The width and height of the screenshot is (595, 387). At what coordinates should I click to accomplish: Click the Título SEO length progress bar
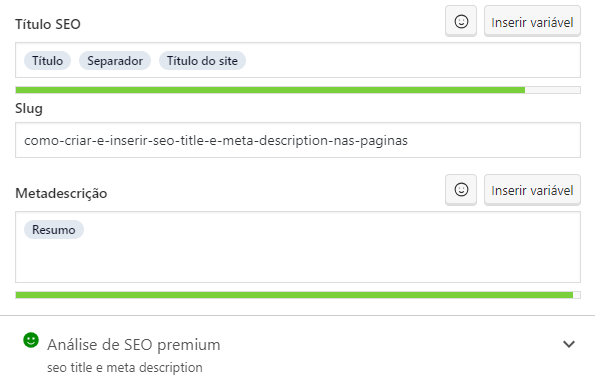[x=298, y=90]
